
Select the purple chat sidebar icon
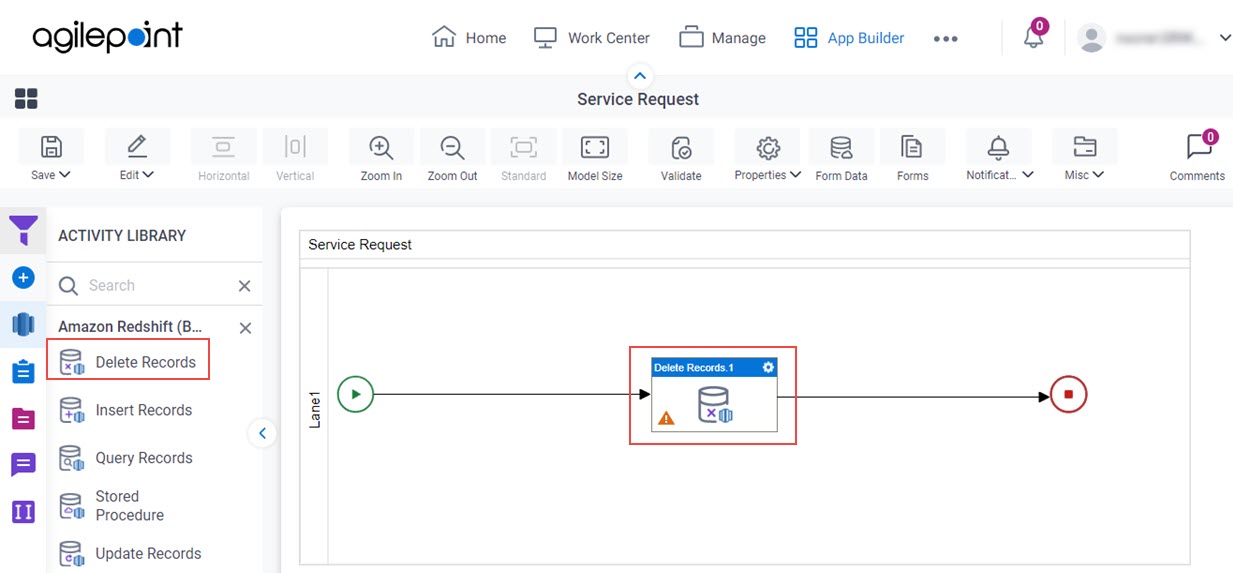pos(23,464)
